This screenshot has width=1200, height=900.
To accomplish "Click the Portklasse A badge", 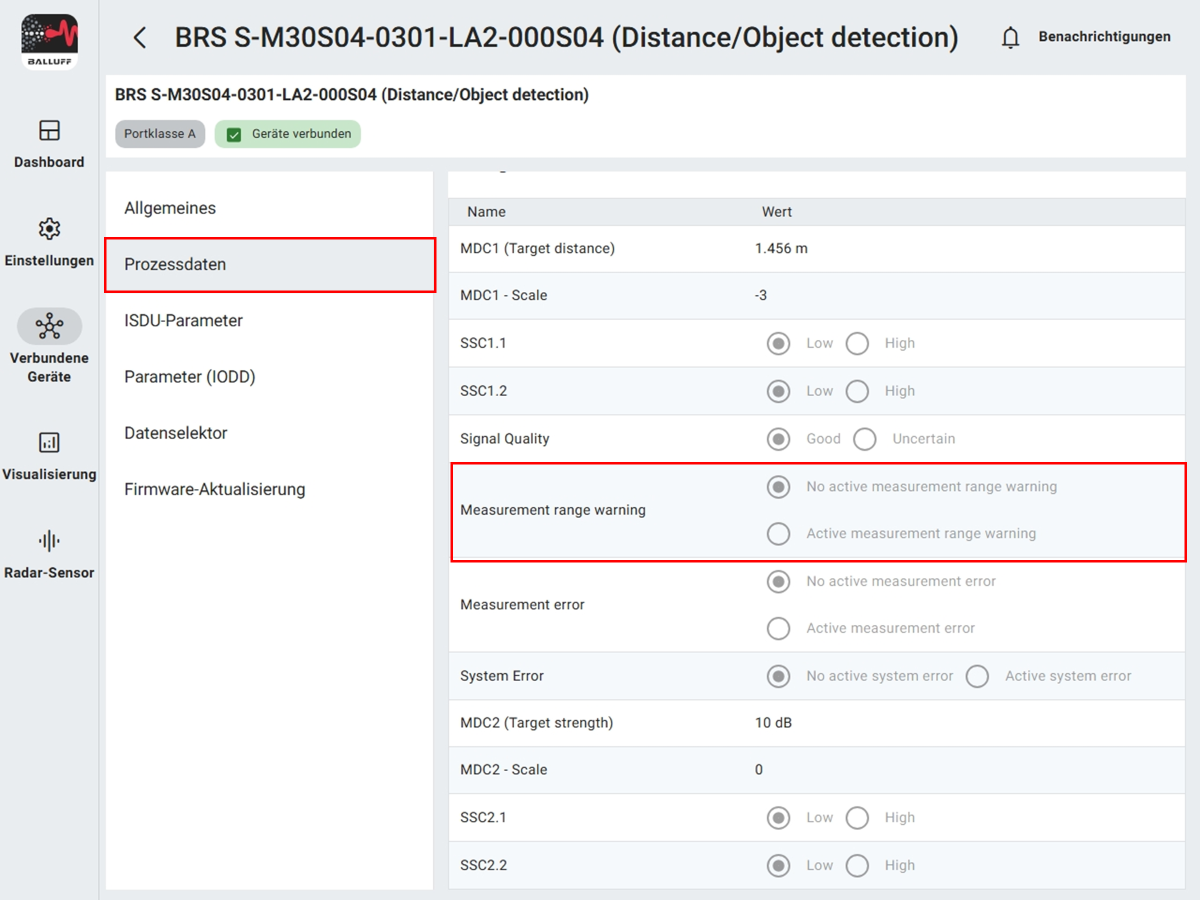I will (160, 134).
